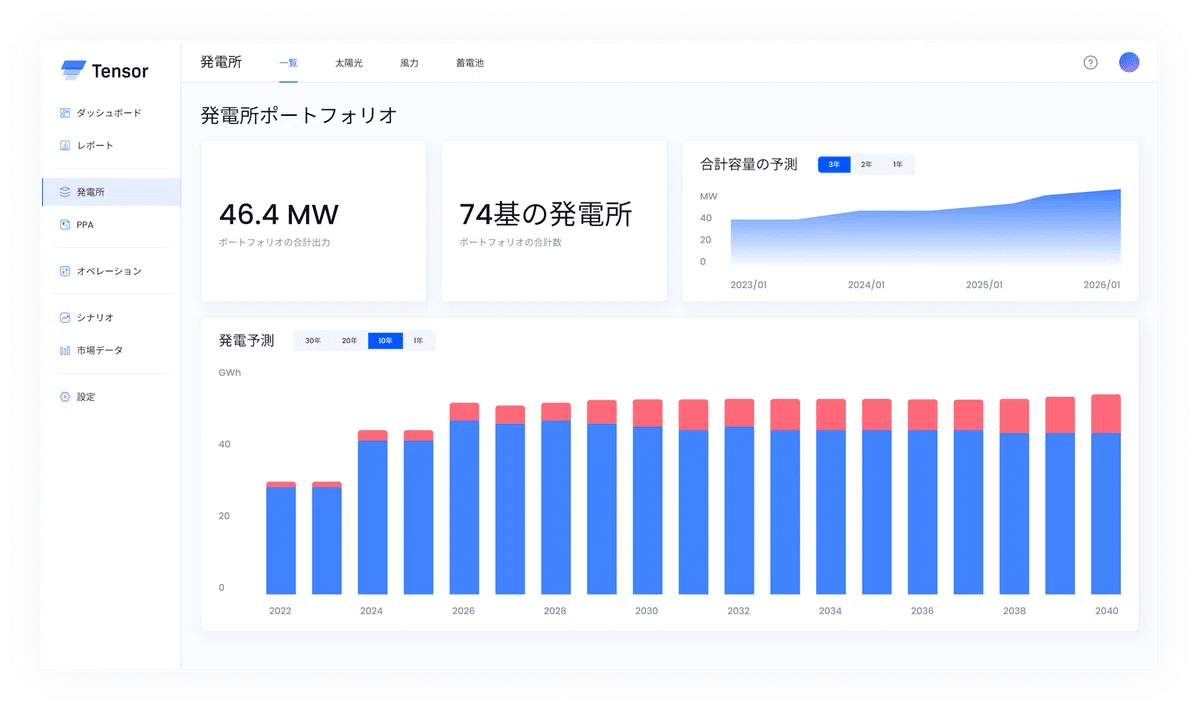Viewport: 1200px width, 712px height.
Task: Click the 発電所 title in the top bar
Action: 221,62
